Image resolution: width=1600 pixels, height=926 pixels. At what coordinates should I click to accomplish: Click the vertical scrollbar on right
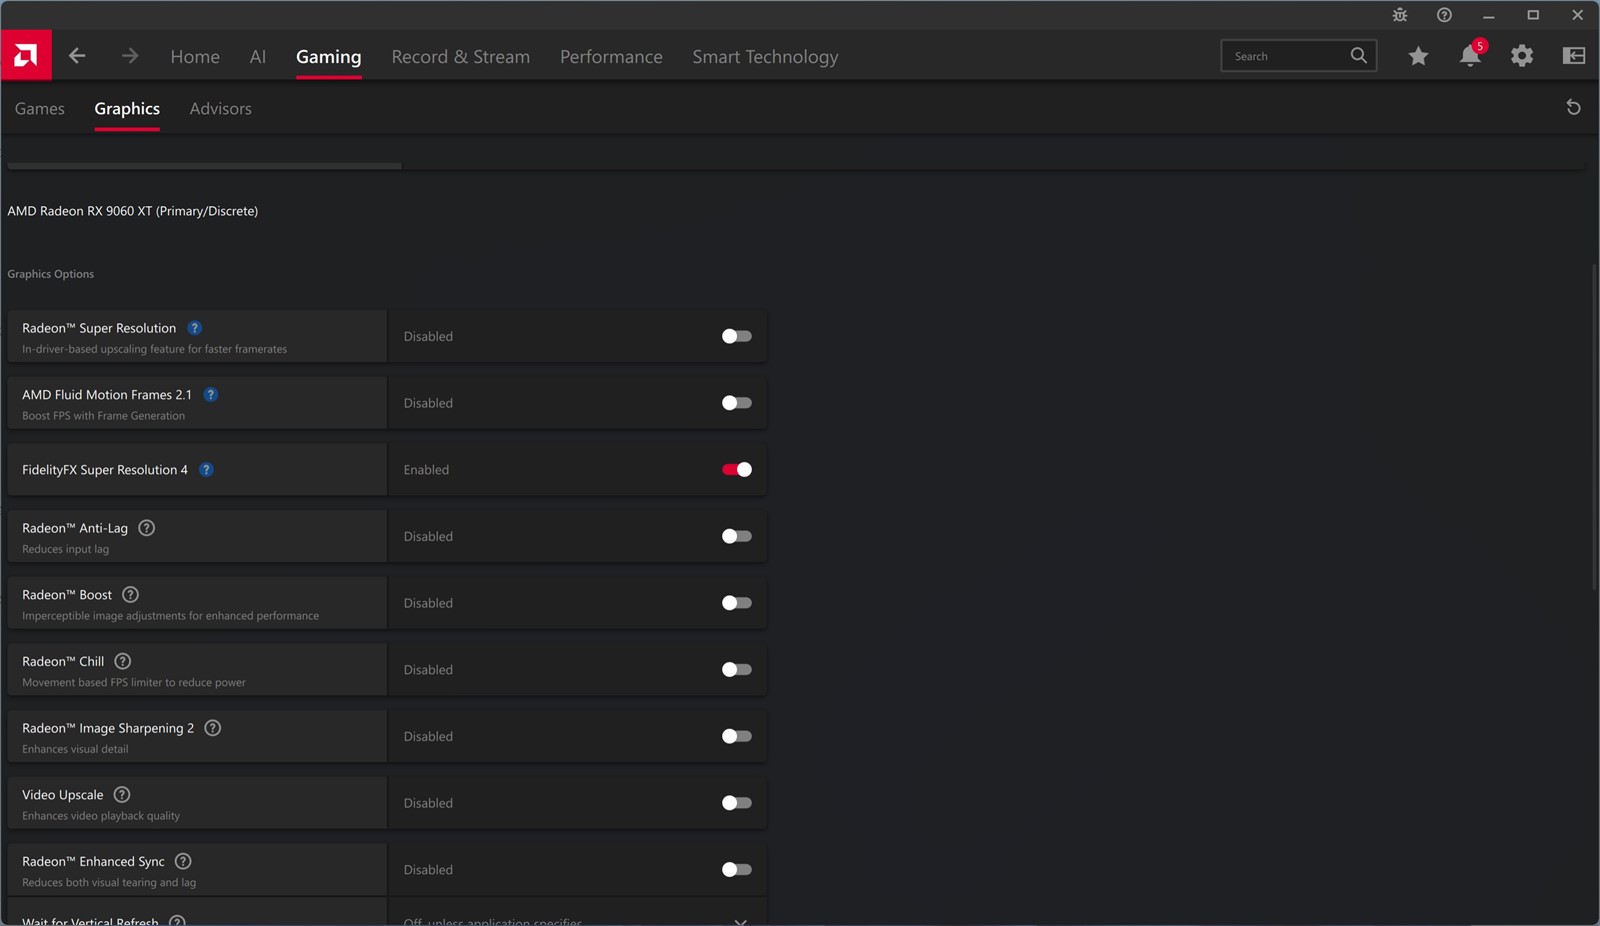pos(1594,426)
